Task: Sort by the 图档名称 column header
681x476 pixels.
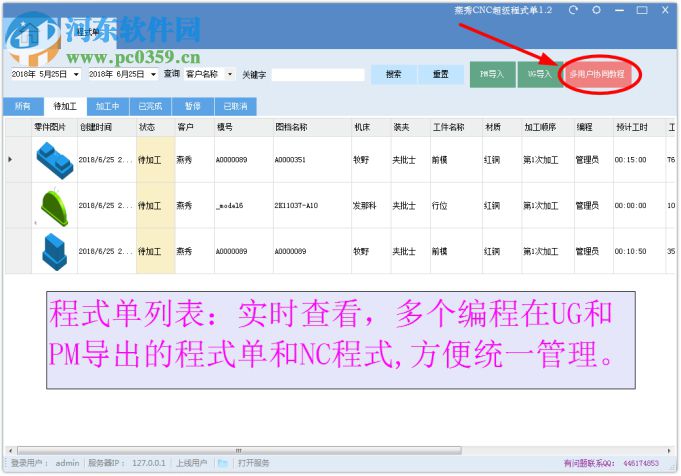Action: pos(312,127)
